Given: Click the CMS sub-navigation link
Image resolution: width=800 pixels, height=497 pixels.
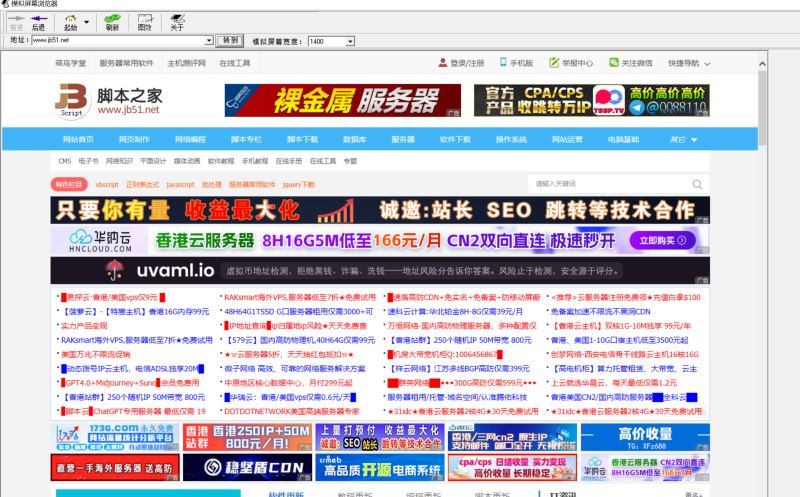Looking at the screenshot, I should click(65, 161).
